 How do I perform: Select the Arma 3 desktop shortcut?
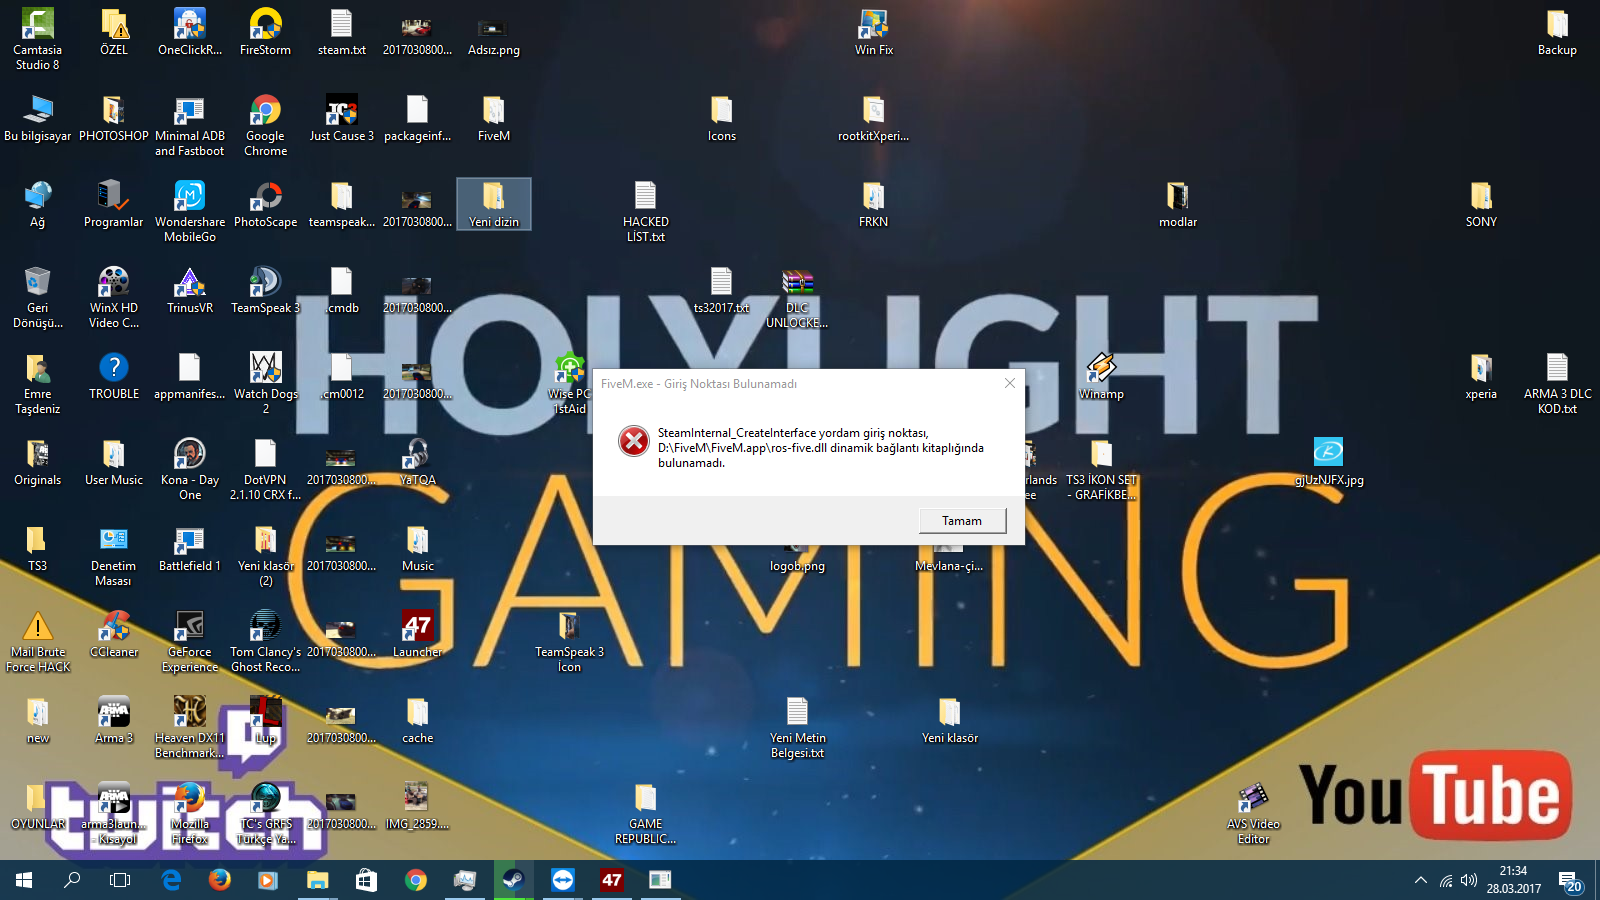114,721
